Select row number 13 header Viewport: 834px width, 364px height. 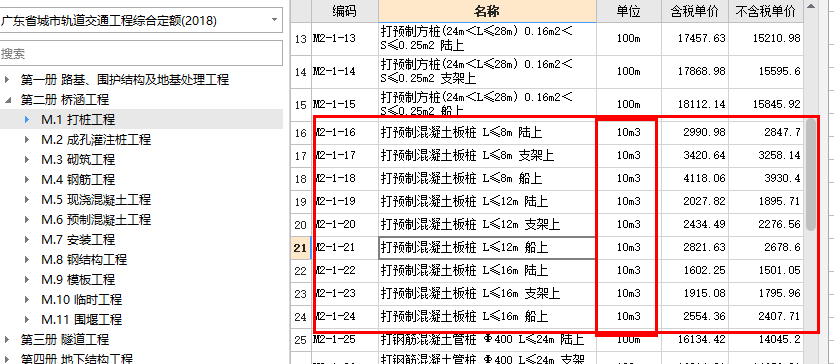click(x=301, y=39)
